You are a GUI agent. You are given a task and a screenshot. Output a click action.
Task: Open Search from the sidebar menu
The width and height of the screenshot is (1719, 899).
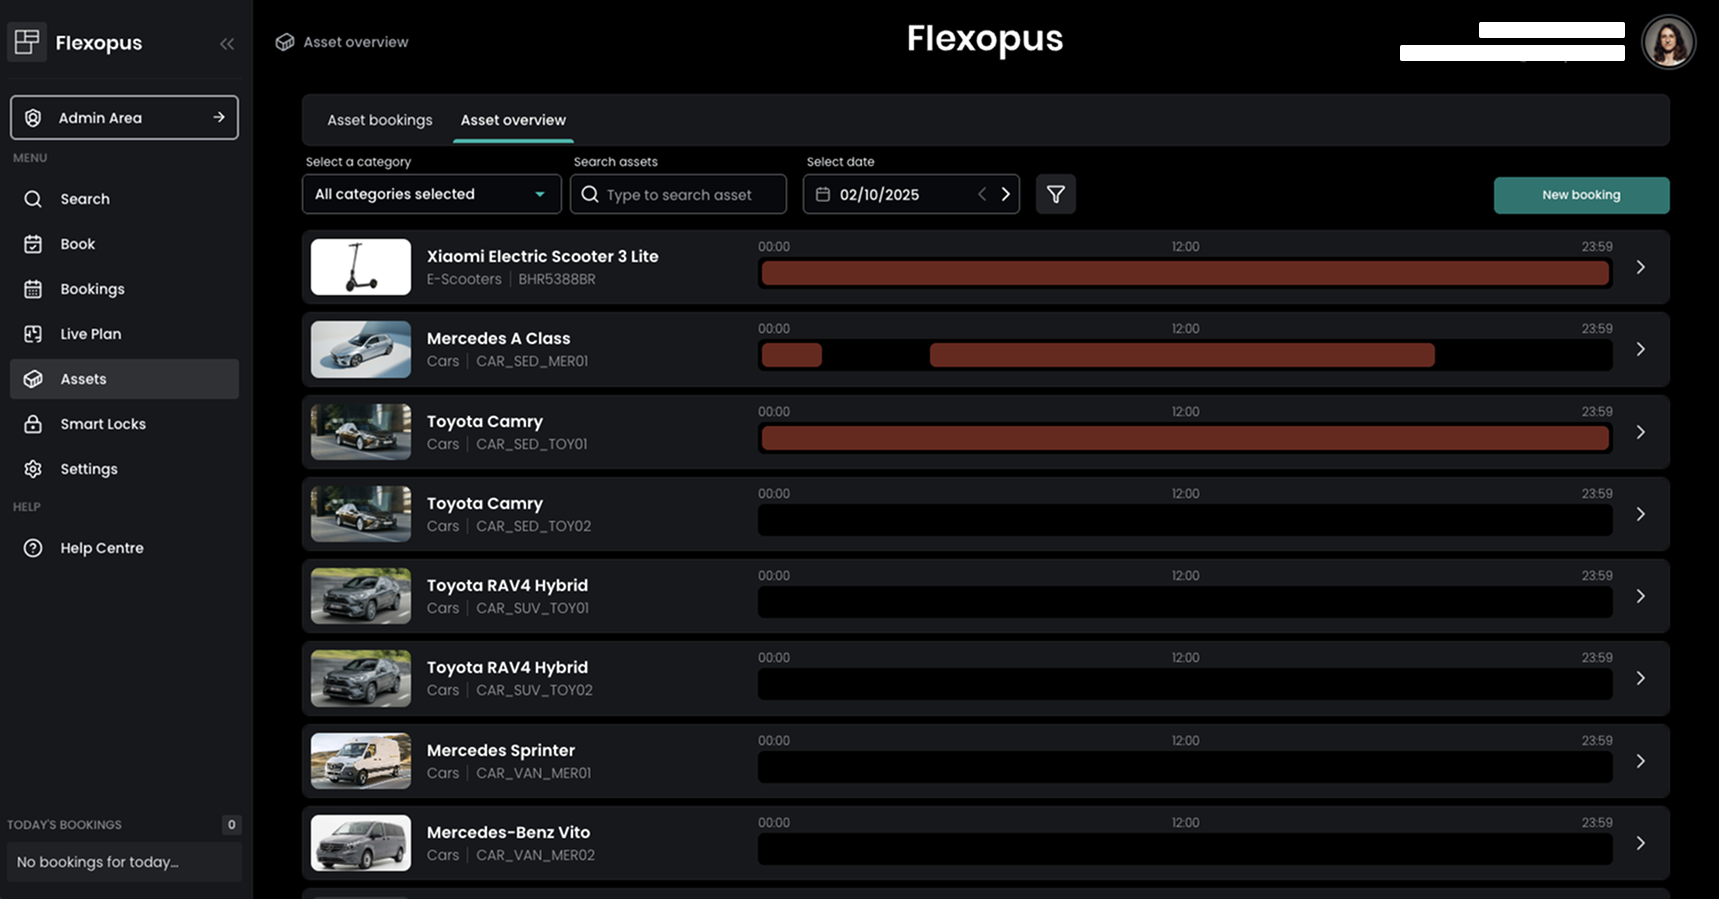point(85,199)
